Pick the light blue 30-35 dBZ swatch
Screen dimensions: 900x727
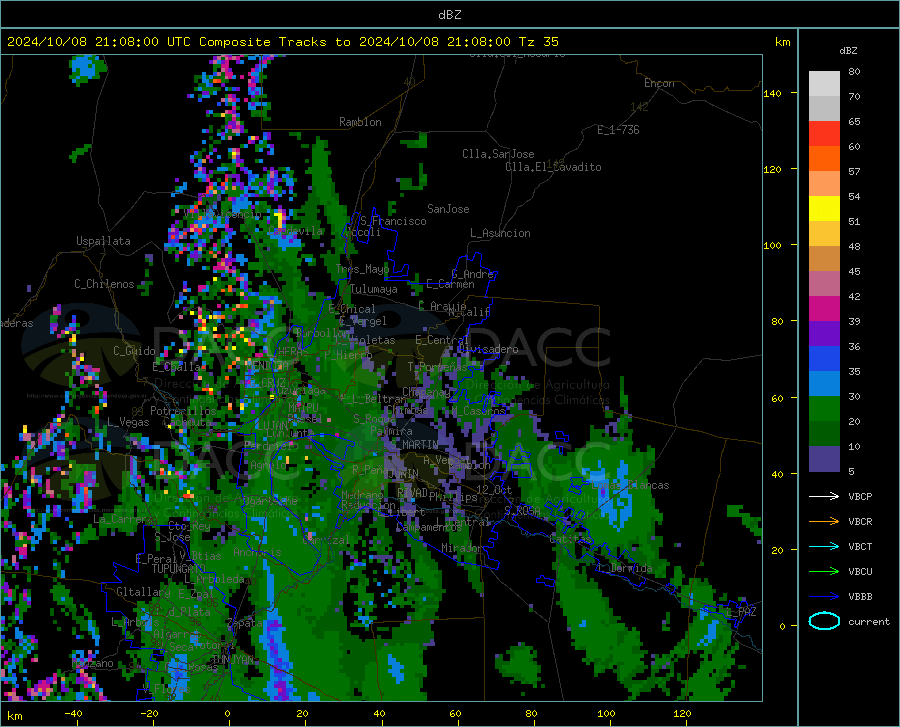pos(824,384)
